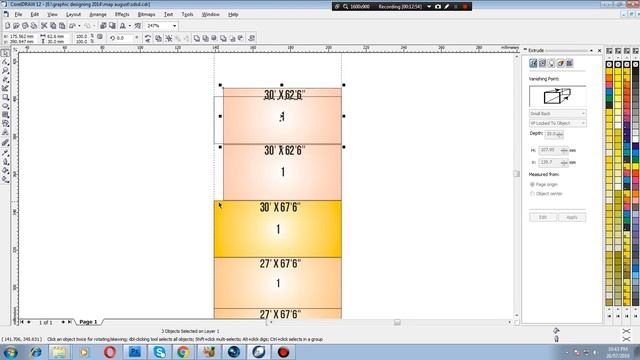This screenshot has height=360, width=640.
Task: Open the Tools menu
Action: pyautogui.click(x=187, y=14)
